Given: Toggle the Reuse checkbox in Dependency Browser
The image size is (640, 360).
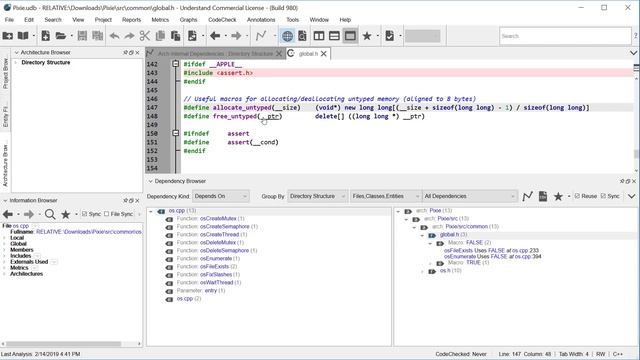Looking at the screenshot, I should tap(577, 196).
